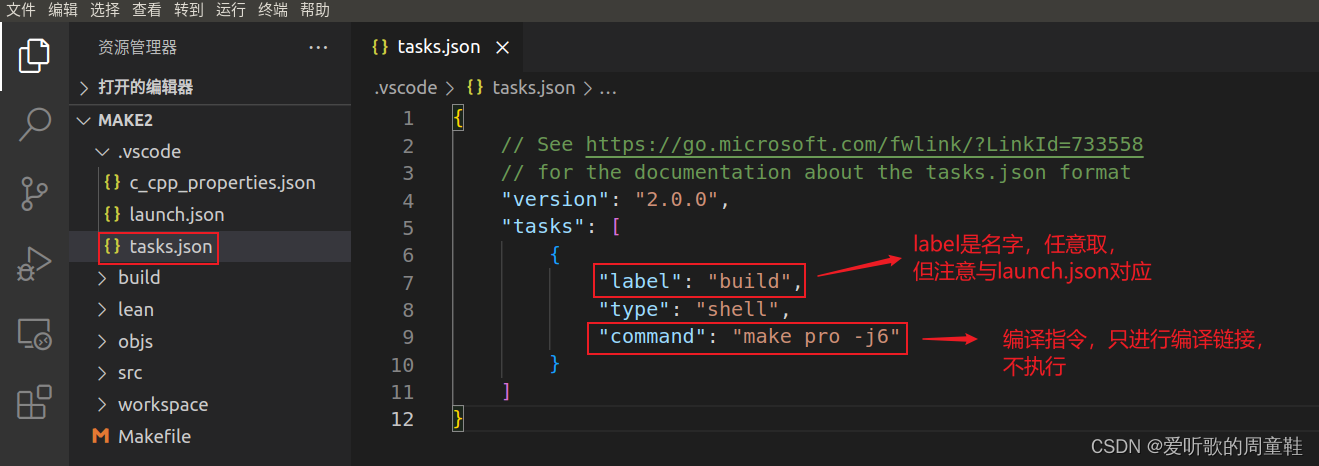Click tasks.json in the breadcrumb path

click(534, 88)
